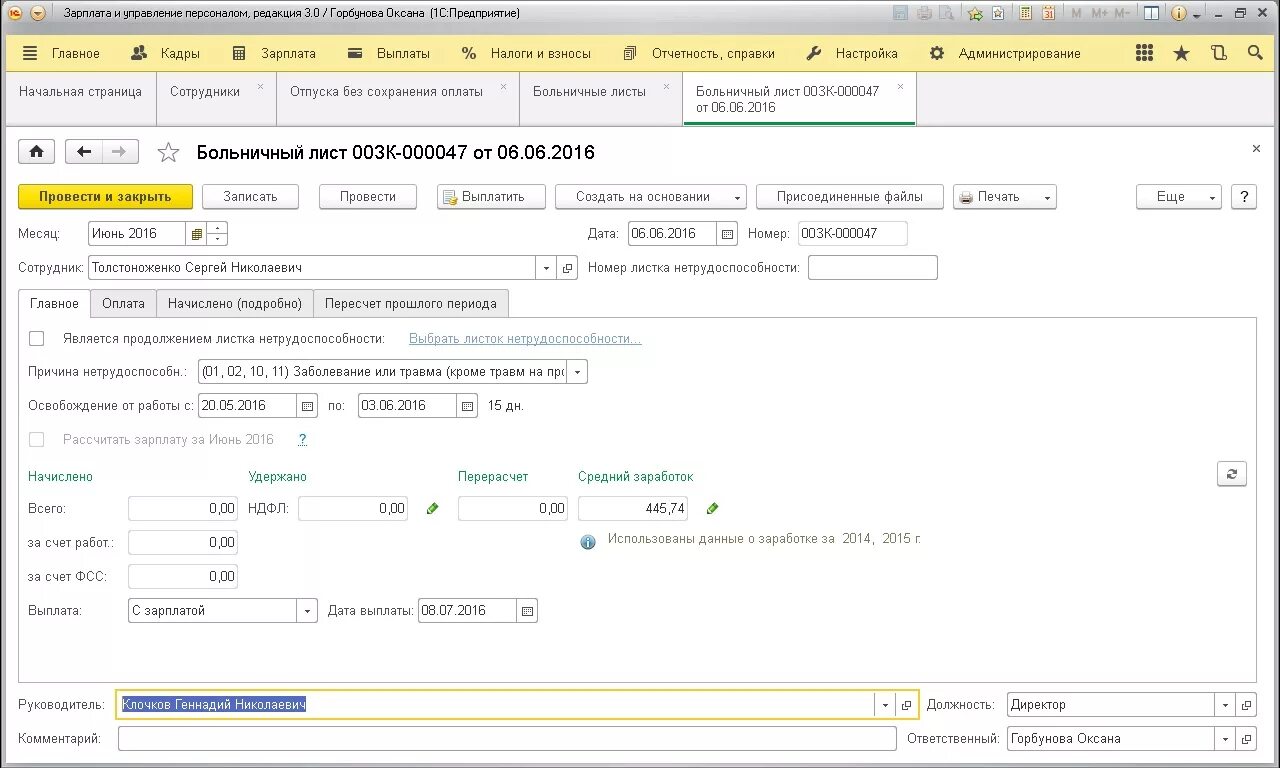The image size is (1280, 768).
Task: Toggle 'Рассчитать зарплату за Июнь 2016' checkbox
Action: [37, 440]
